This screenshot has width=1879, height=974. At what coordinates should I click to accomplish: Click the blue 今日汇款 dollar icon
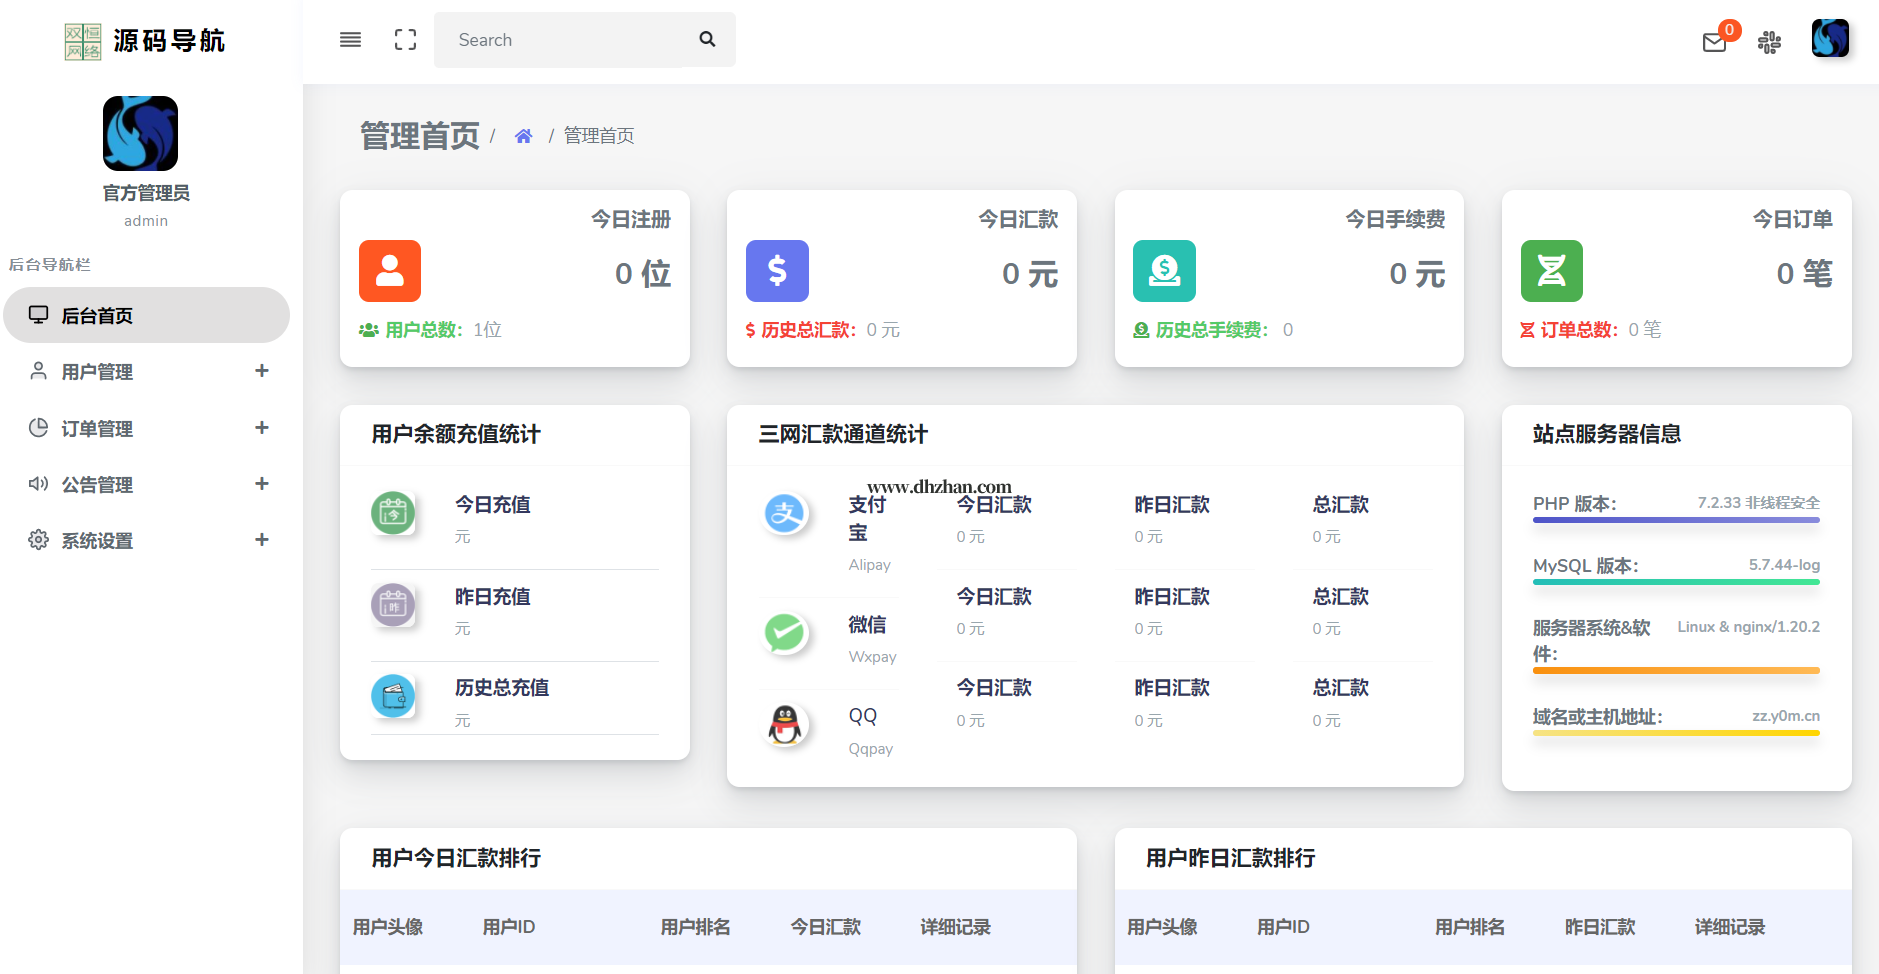(777, 271)
